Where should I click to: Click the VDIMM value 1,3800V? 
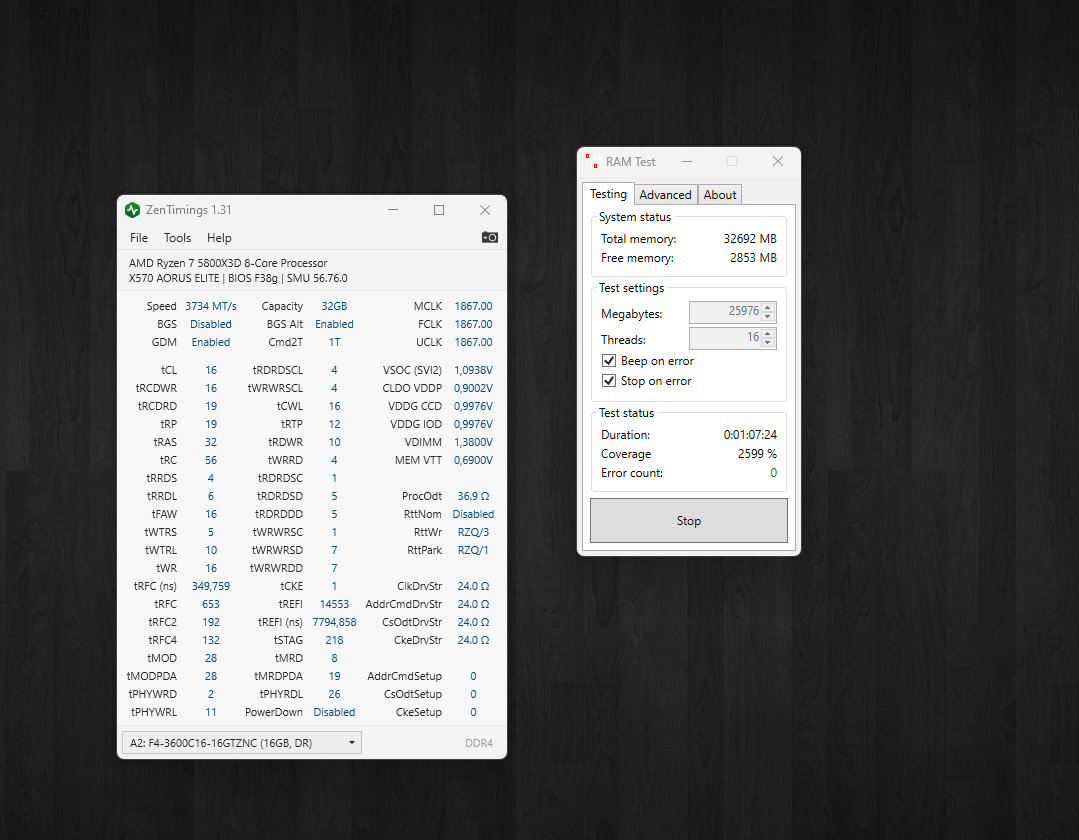[x=473, y=442]
